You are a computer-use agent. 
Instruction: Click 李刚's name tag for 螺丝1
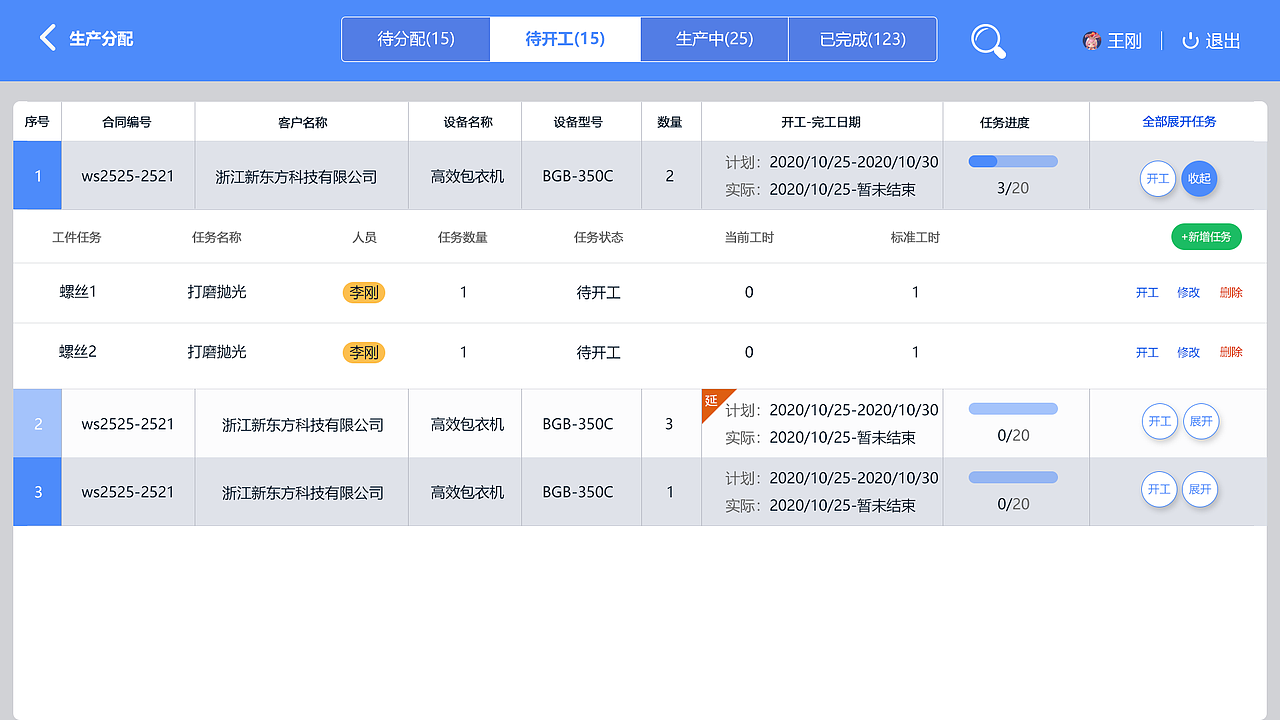[363, 292]
